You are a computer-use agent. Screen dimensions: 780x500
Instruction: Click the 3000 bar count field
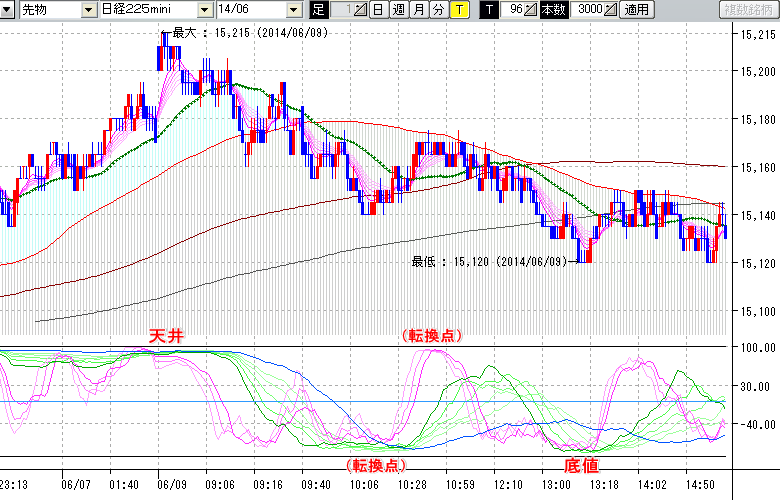588,10
